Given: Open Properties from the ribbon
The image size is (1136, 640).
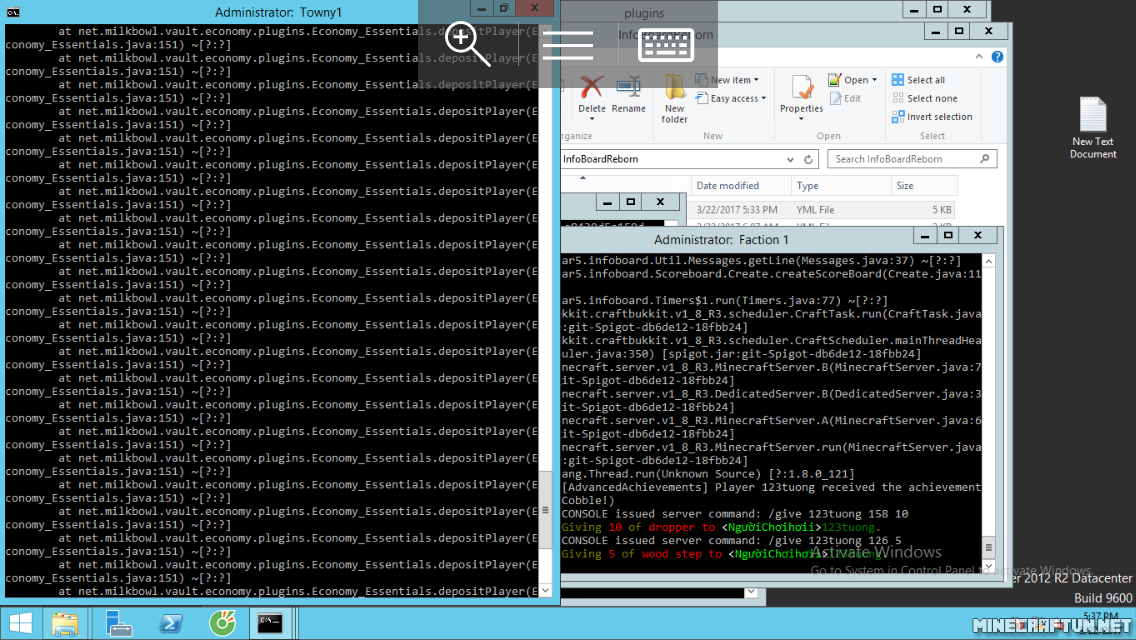Looking at the screenshot, I should [801, 96].
